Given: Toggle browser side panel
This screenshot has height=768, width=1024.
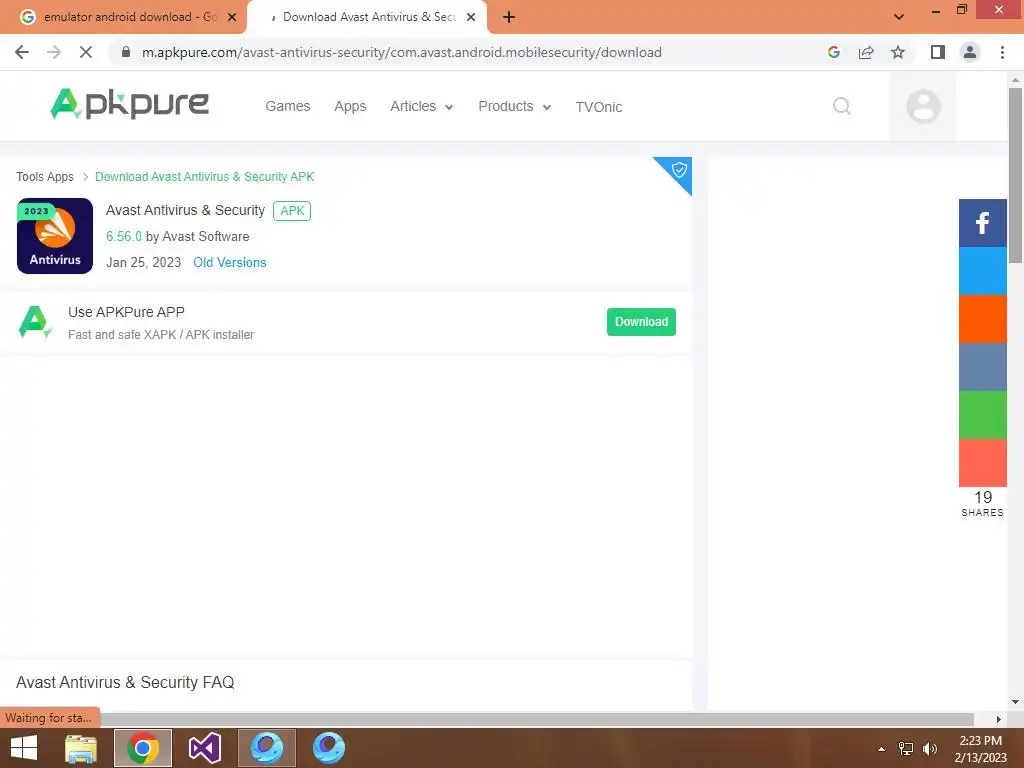Looking at the screenshot, I should 938,52.
